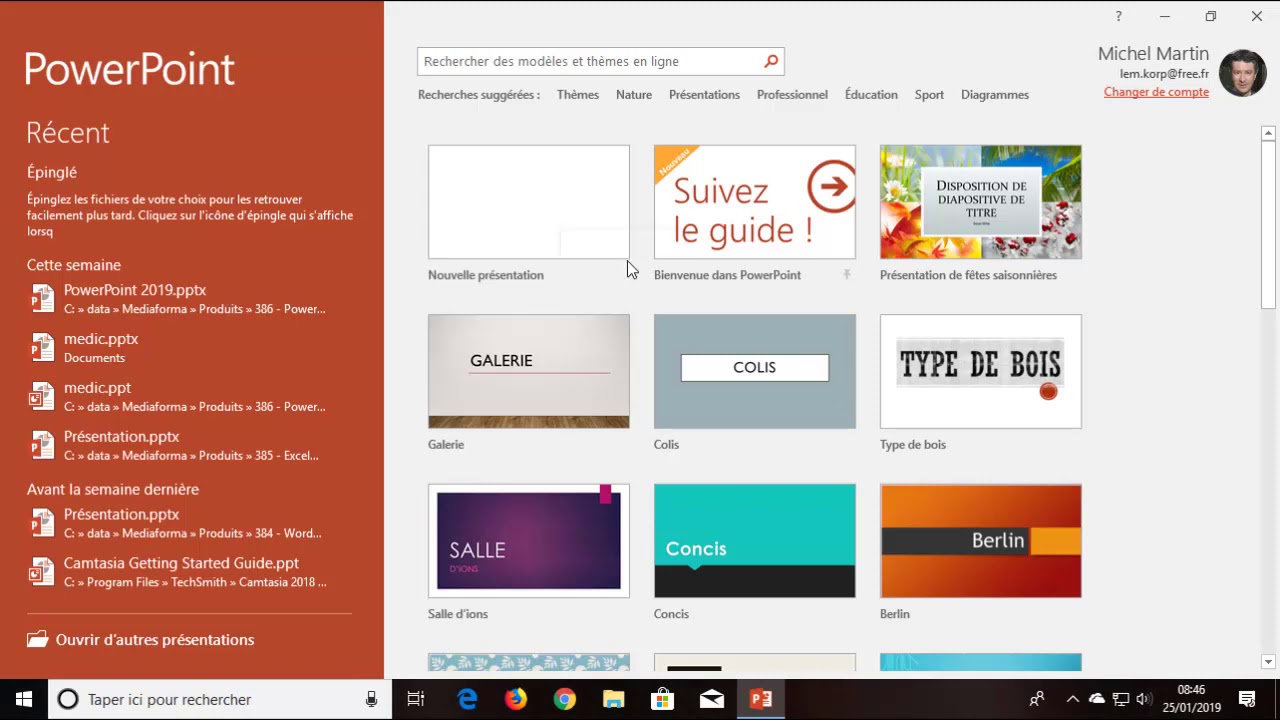Screen dimensions: 1280x720
Task: Open notification center icon
Action: pos(1247,699)
